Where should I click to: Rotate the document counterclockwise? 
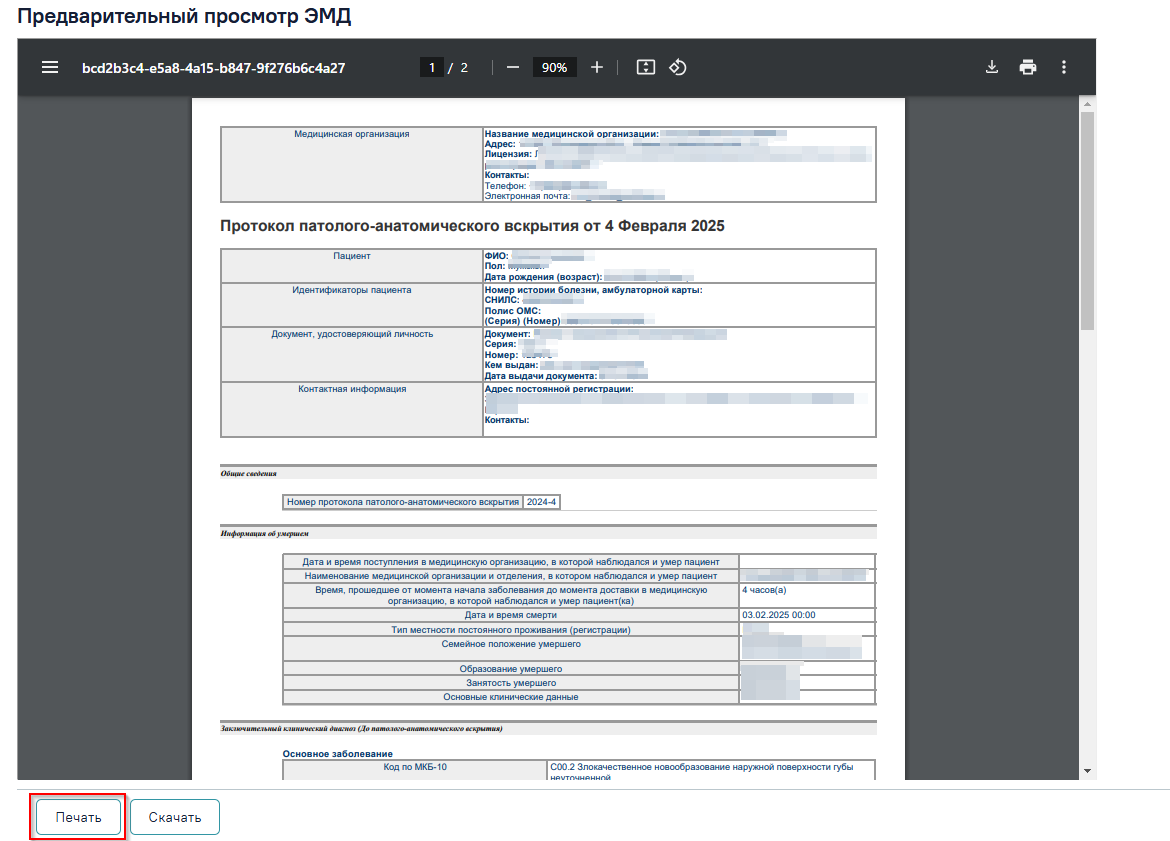(678, 67)
